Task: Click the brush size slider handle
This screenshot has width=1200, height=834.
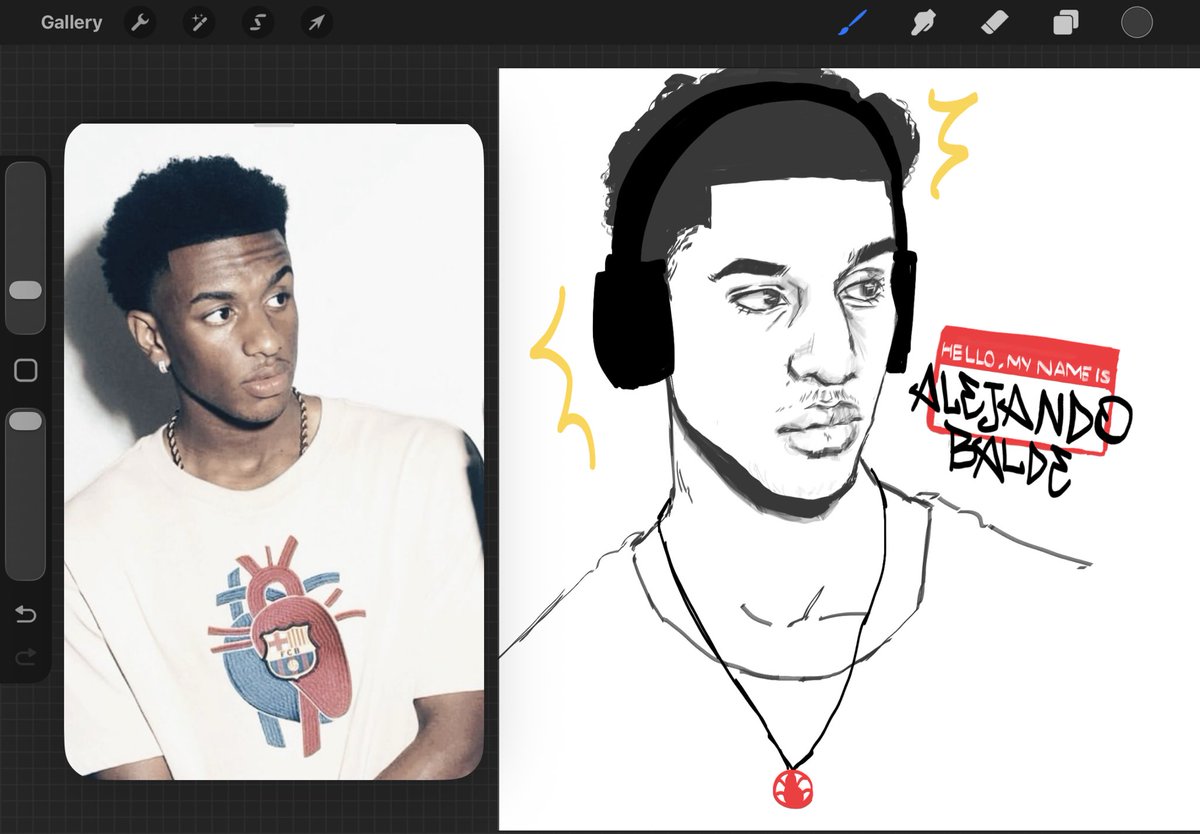Action: pyautogui.click(x=25, y=290)
